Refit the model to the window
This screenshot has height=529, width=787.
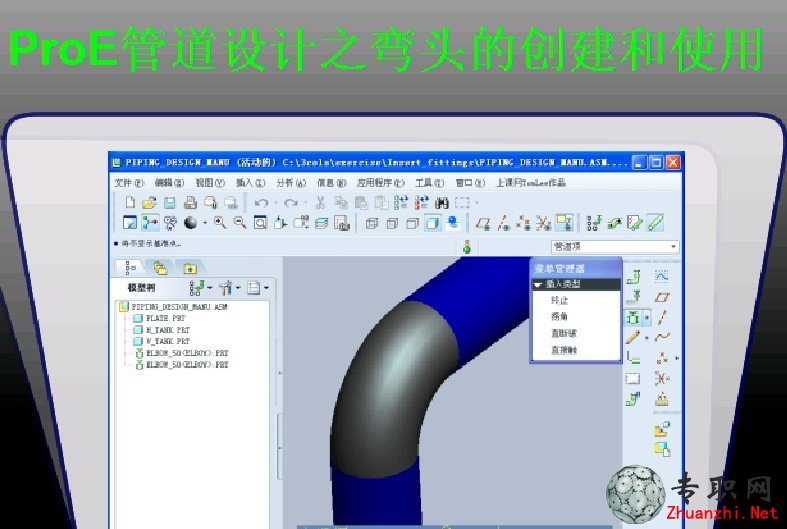pos(260,223)
